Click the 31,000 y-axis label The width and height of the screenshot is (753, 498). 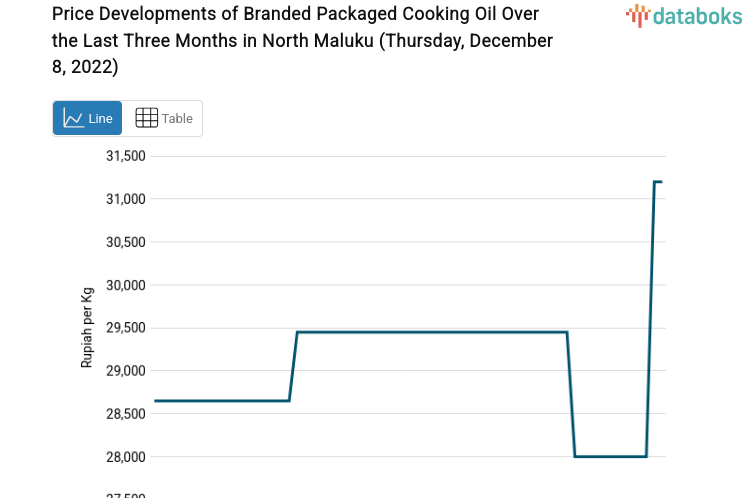(126, 199)
